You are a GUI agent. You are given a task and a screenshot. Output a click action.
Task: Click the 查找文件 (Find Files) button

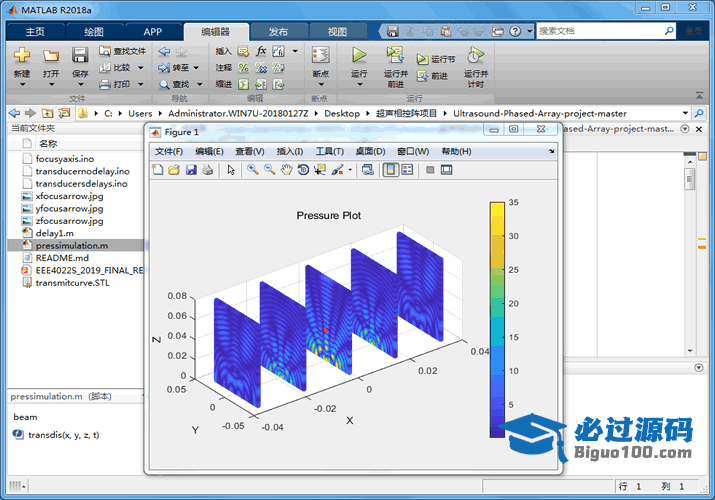[x=123, y=51]
